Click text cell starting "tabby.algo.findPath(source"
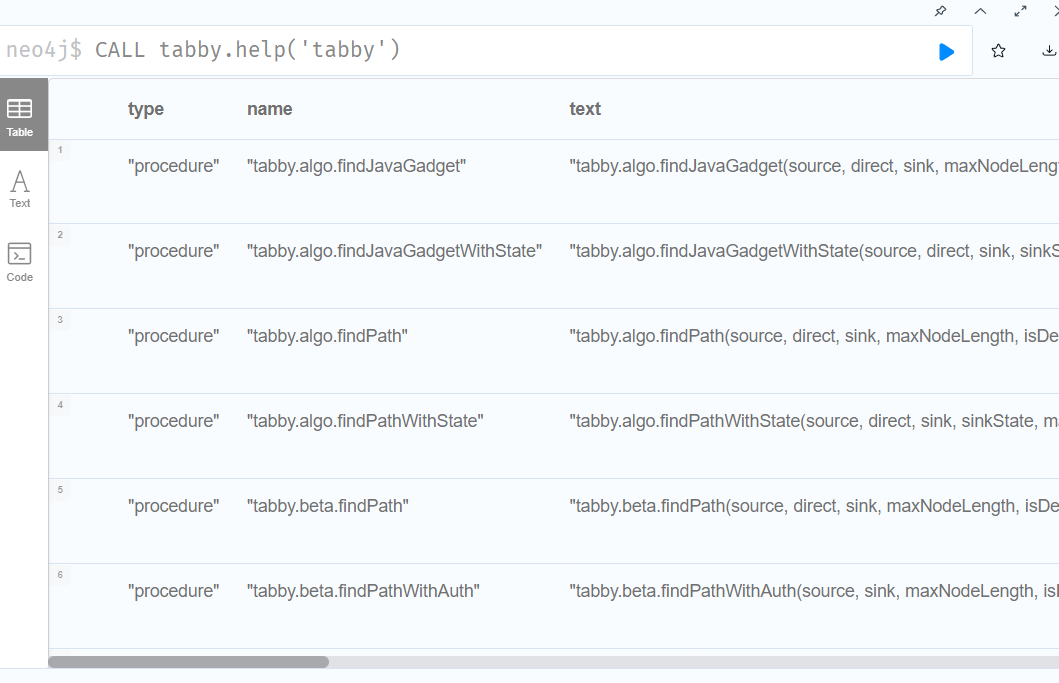1059x683 pixels. (814, 336)
